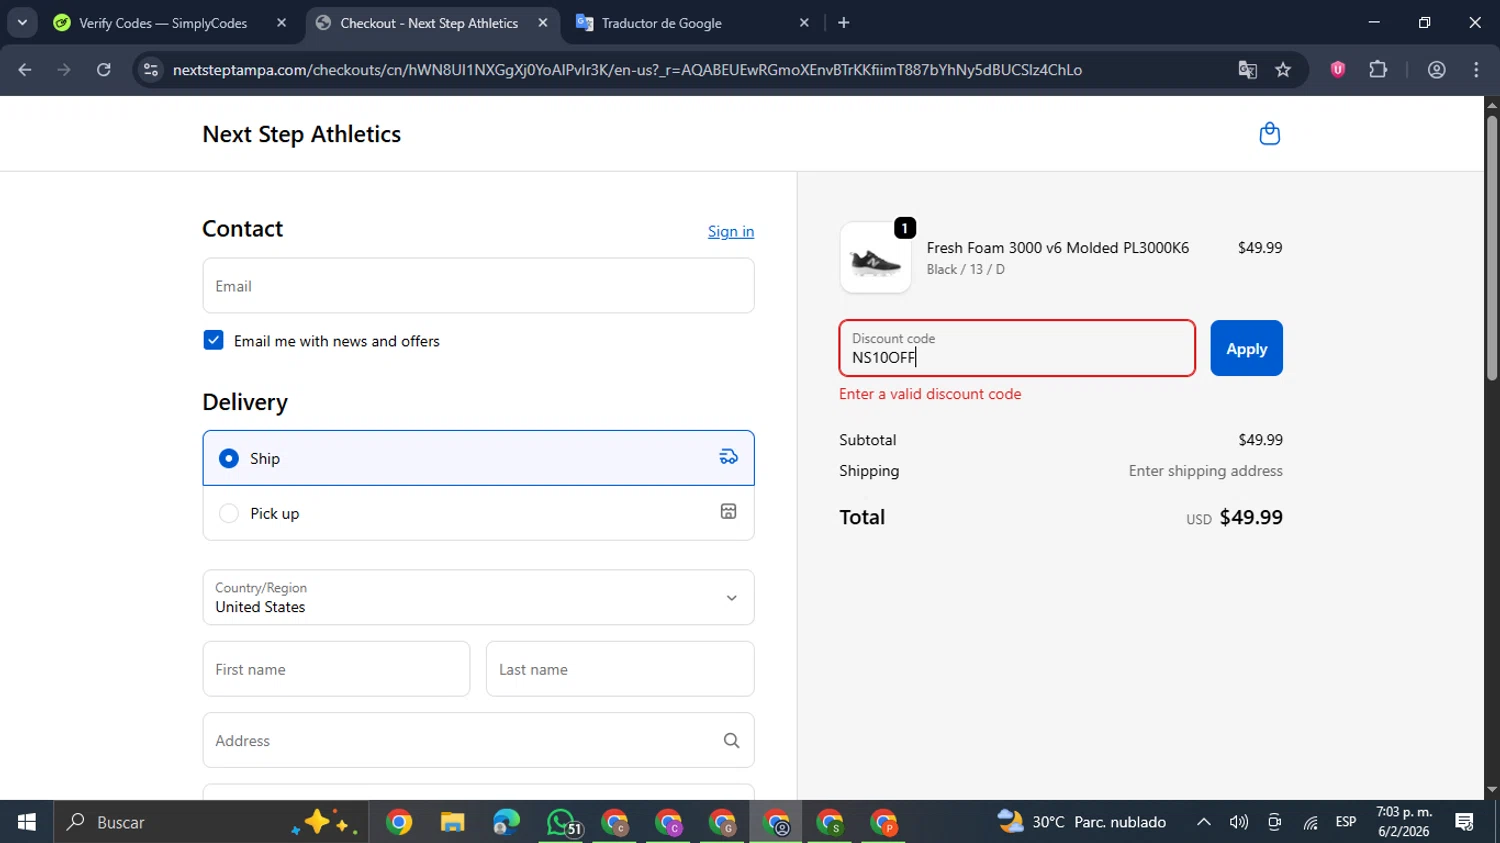The height and width of the screenshot is (843, 1500).
Task: Open the purple shield extension icon
Action: (x=1337, y=69)
